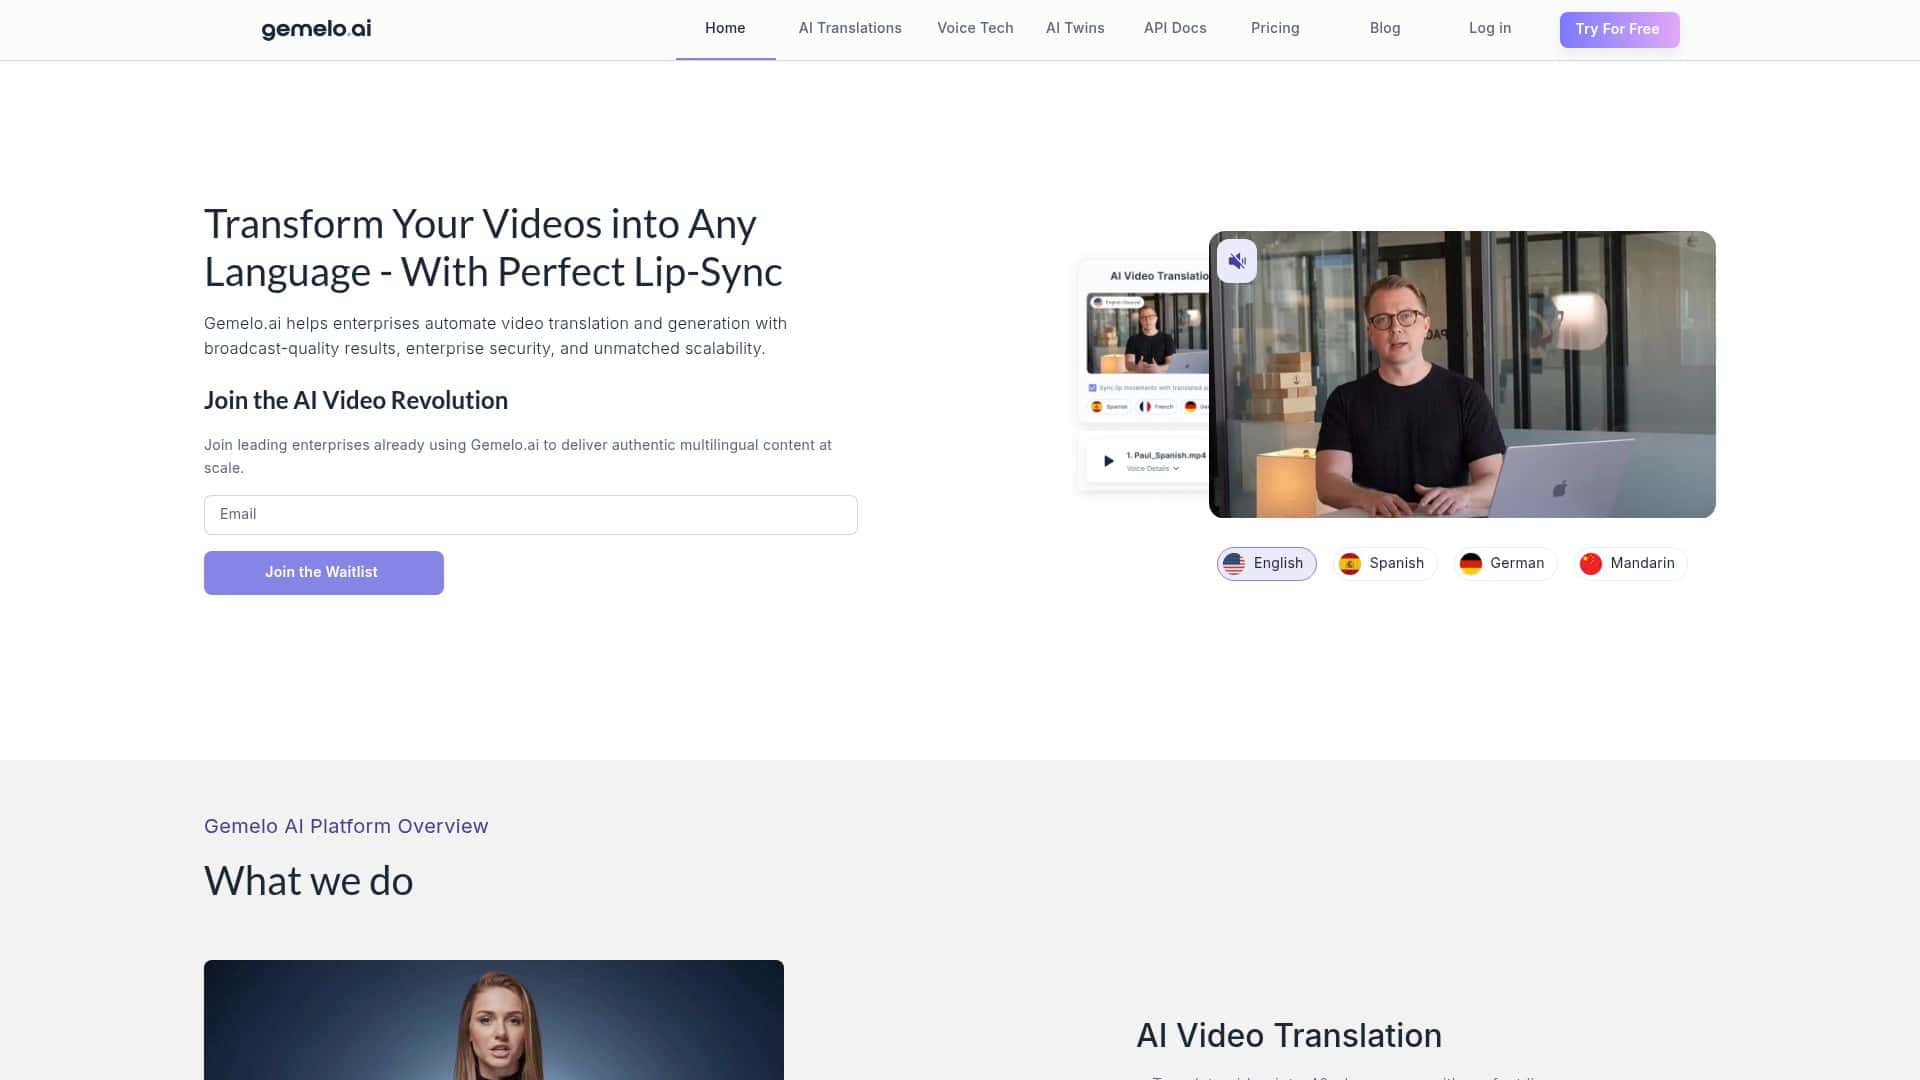Play the Paul_Spanish.mp4 preview
This screenshot has width=1920, height=1080.
[x=1108, y=461]
